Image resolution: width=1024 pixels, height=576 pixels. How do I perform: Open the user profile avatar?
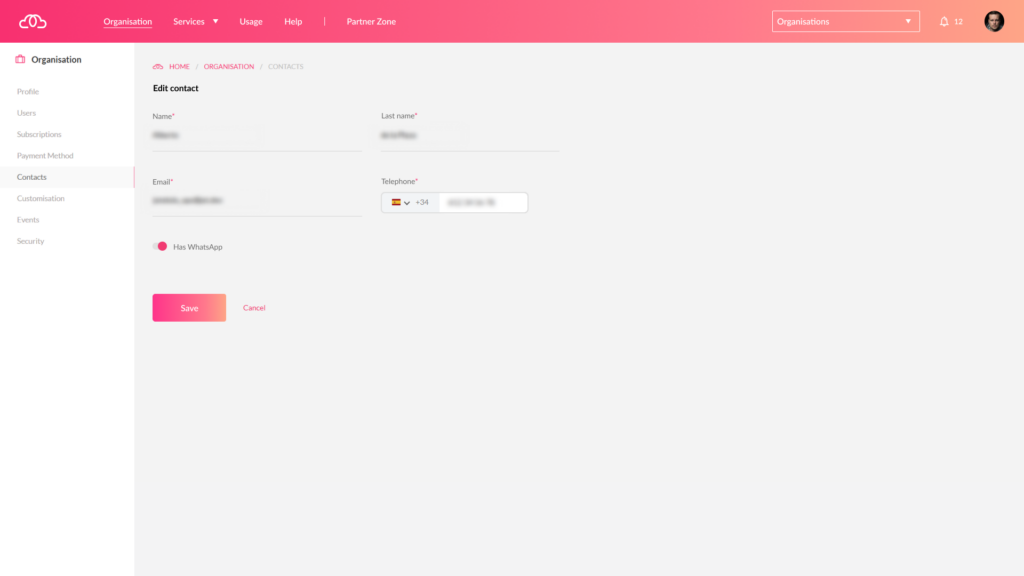coord(994,21)
